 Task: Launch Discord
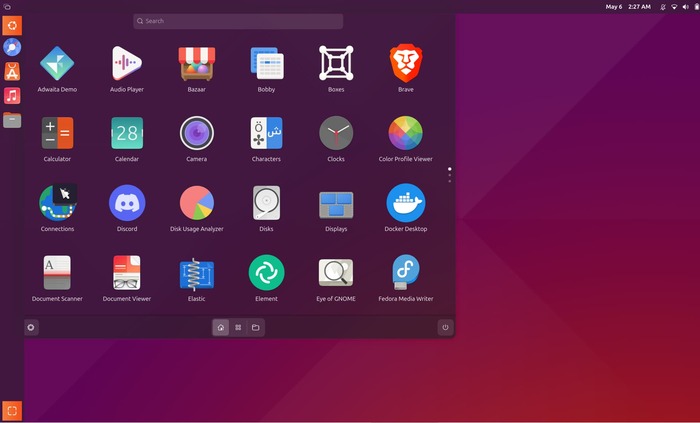point(127,203)
